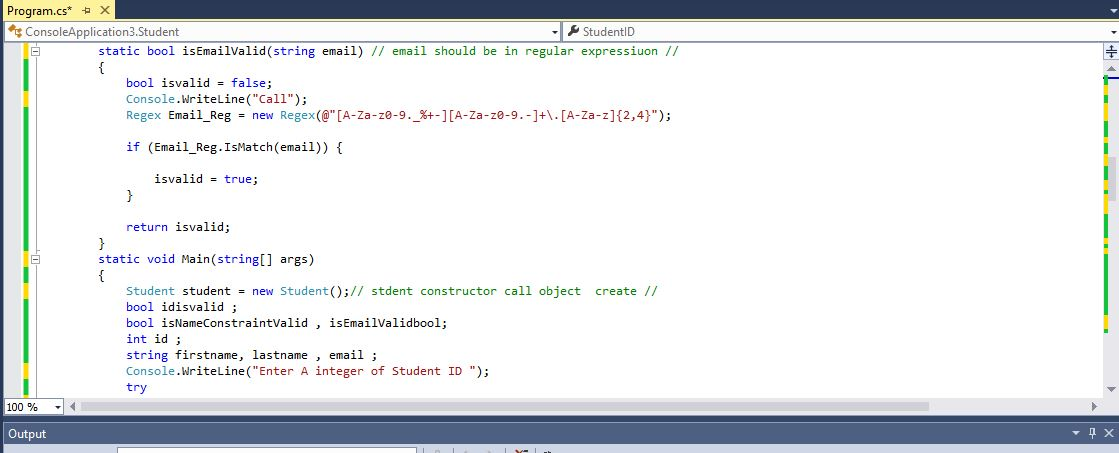Click the 'email should be in regular expressiuon' comment
The image size is (1119, 453).
(x=525, y=51)
